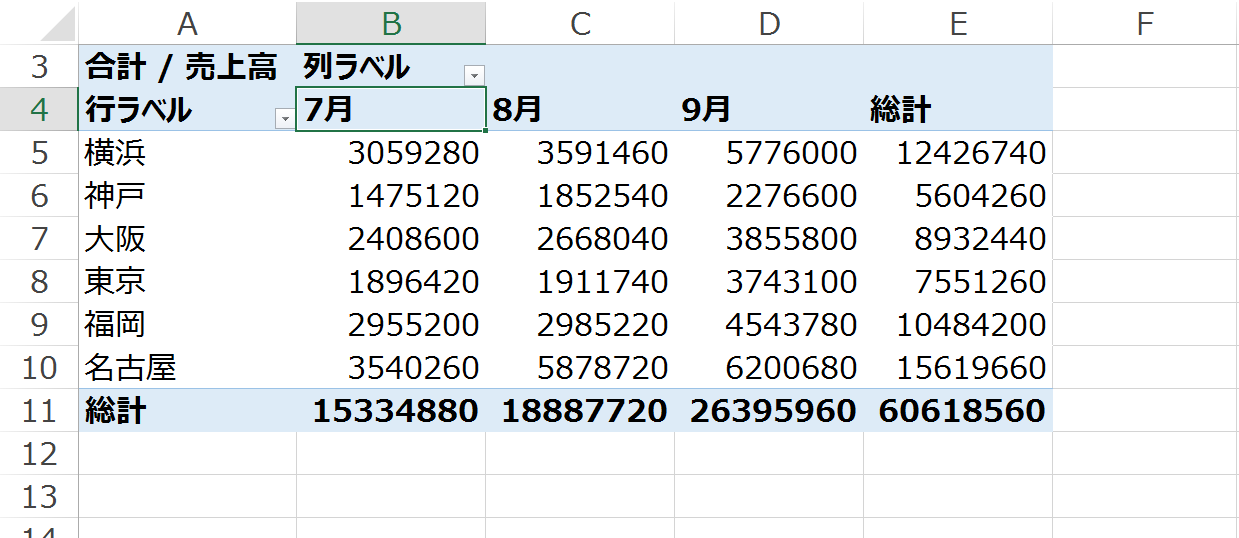Select the 大阪 row label
The width and height of the screenshot is (1239, 538).
(x=187, y=239)
